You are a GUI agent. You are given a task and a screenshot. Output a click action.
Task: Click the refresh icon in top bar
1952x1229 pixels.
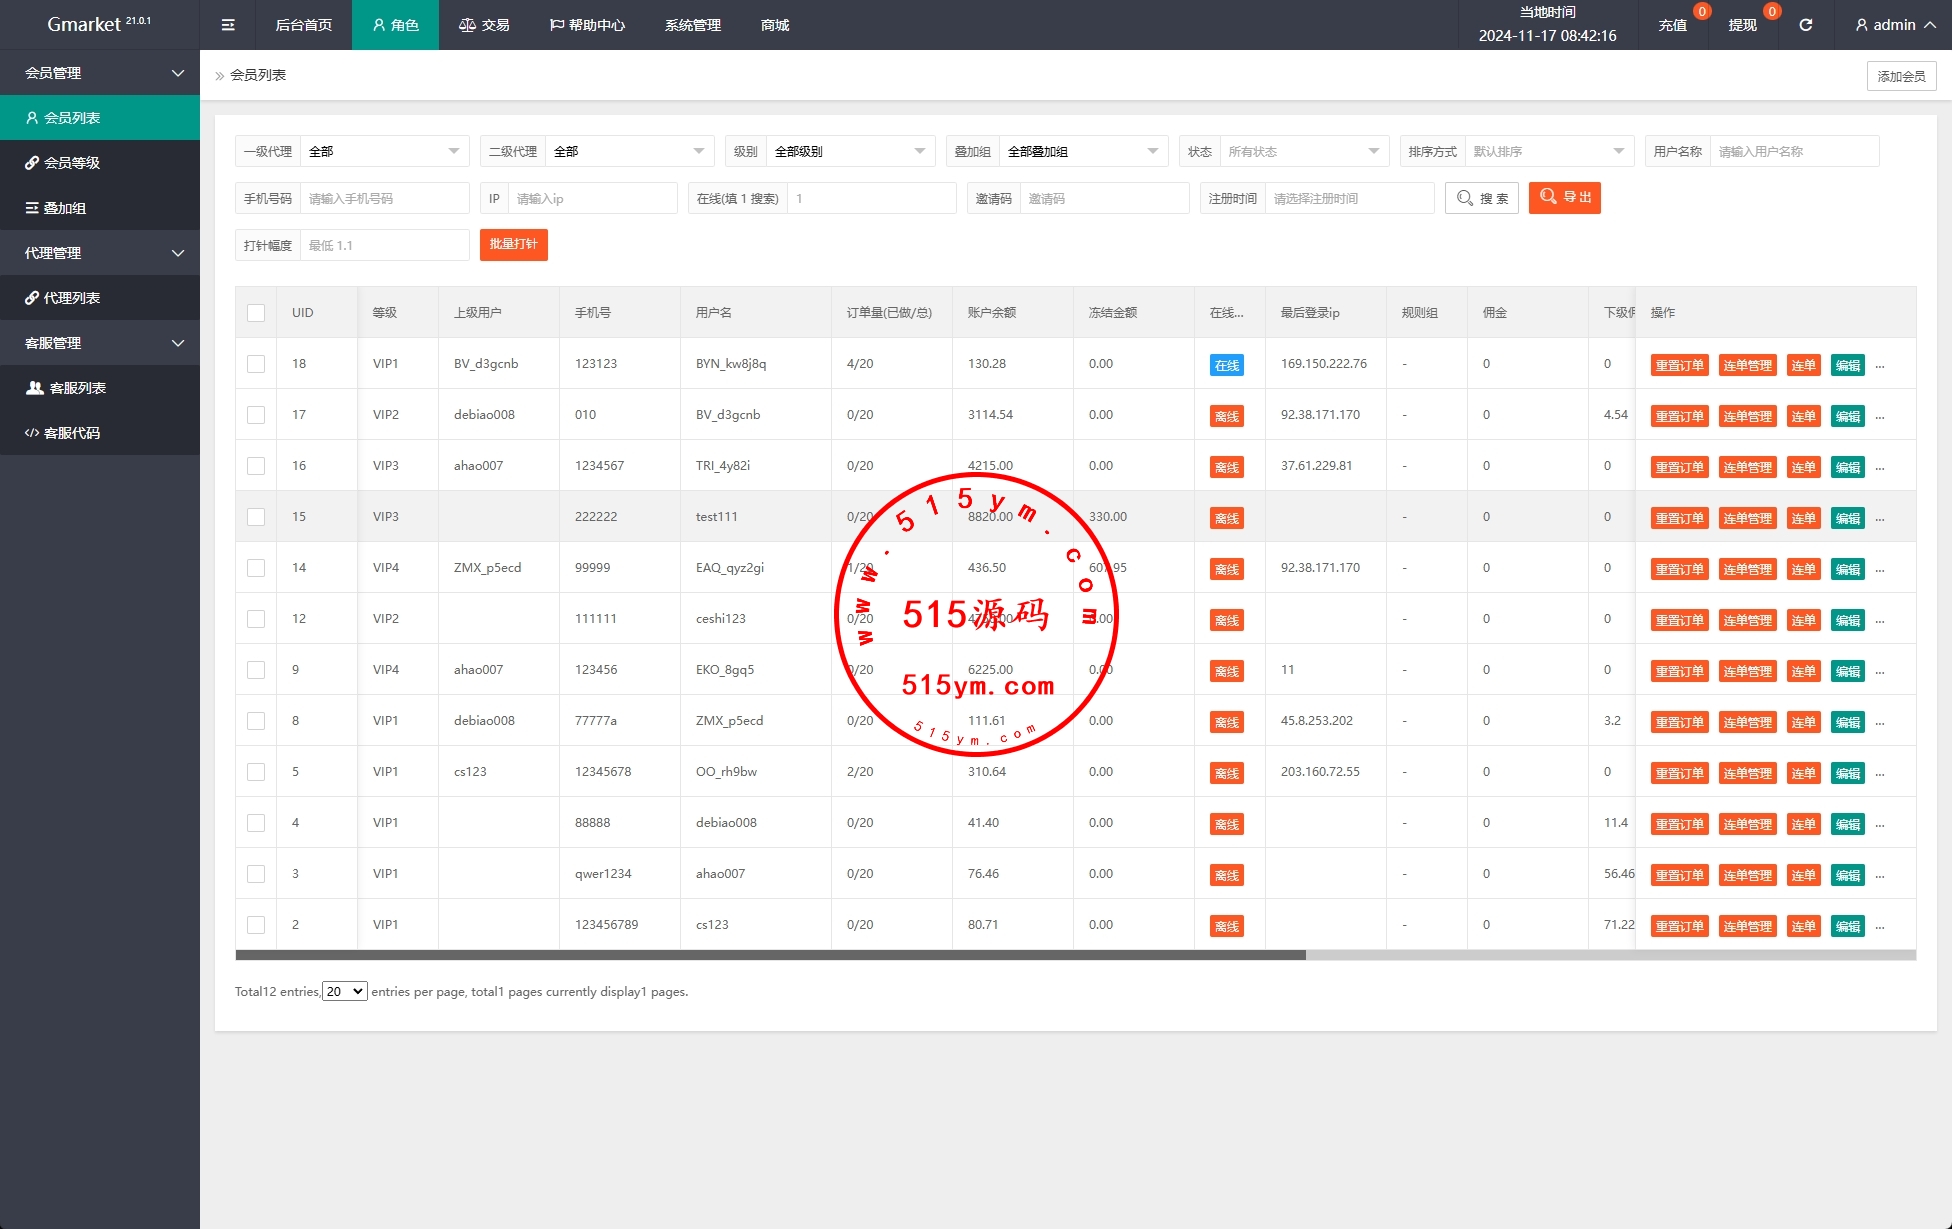1805,25
